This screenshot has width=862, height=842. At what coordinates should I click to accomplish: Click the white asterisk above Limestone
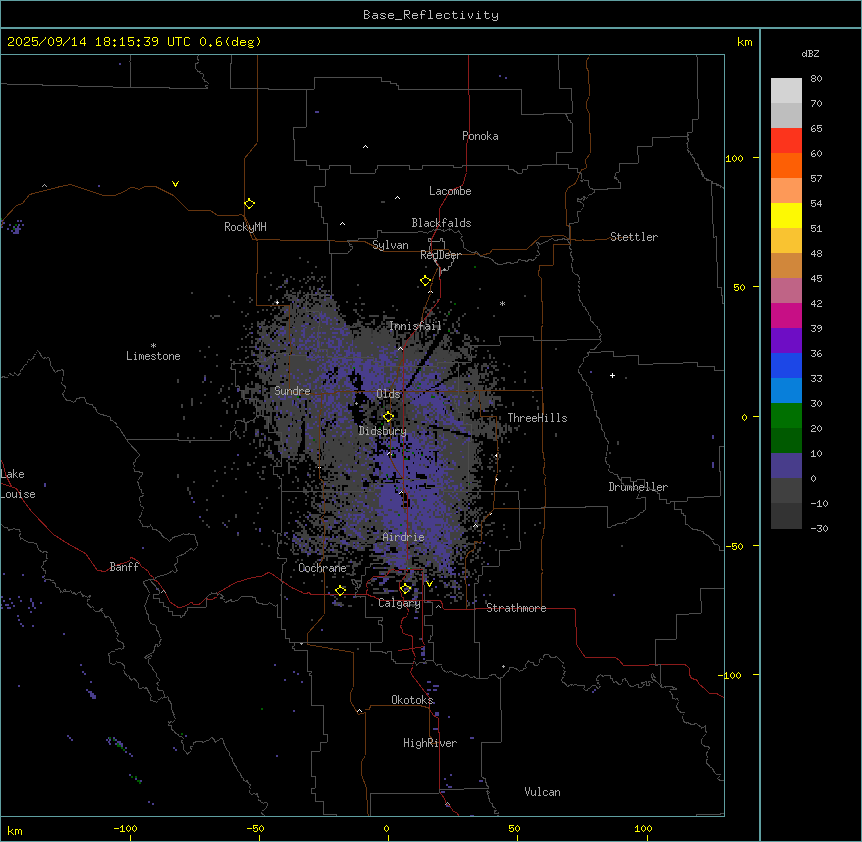[x=153, y=346]
